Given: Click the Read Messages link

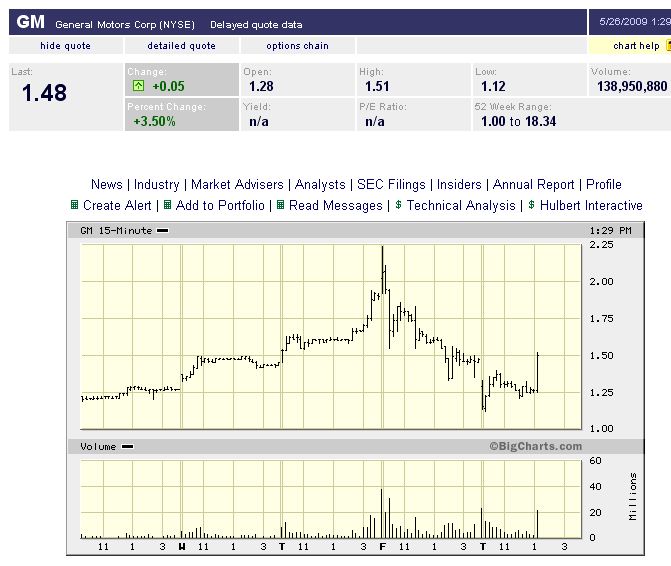Looking at the screenshot, I should pyautogui.click(x=336, y=205).
